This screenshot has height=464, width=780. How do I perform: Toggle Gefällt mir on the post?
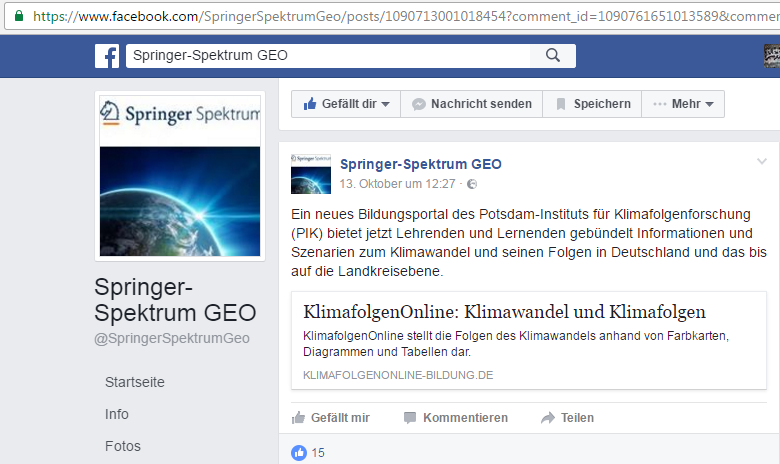[330, 418]
